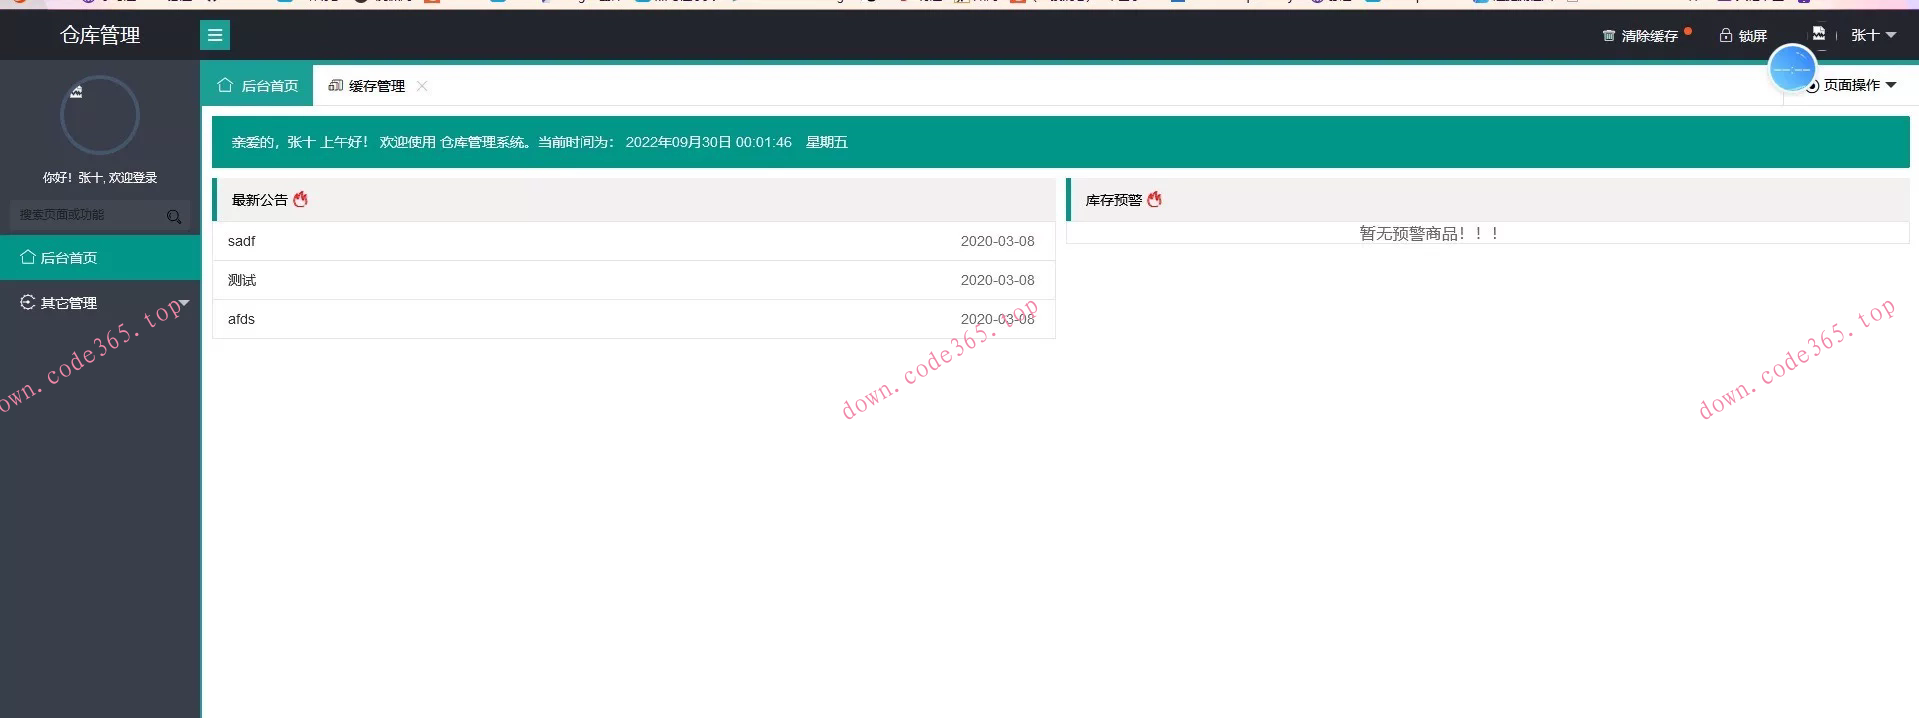The width and height of the screenshot is (1919, 718).
Task: Click the 清除缓存 text button
Action: click(x=1649, y=36)
